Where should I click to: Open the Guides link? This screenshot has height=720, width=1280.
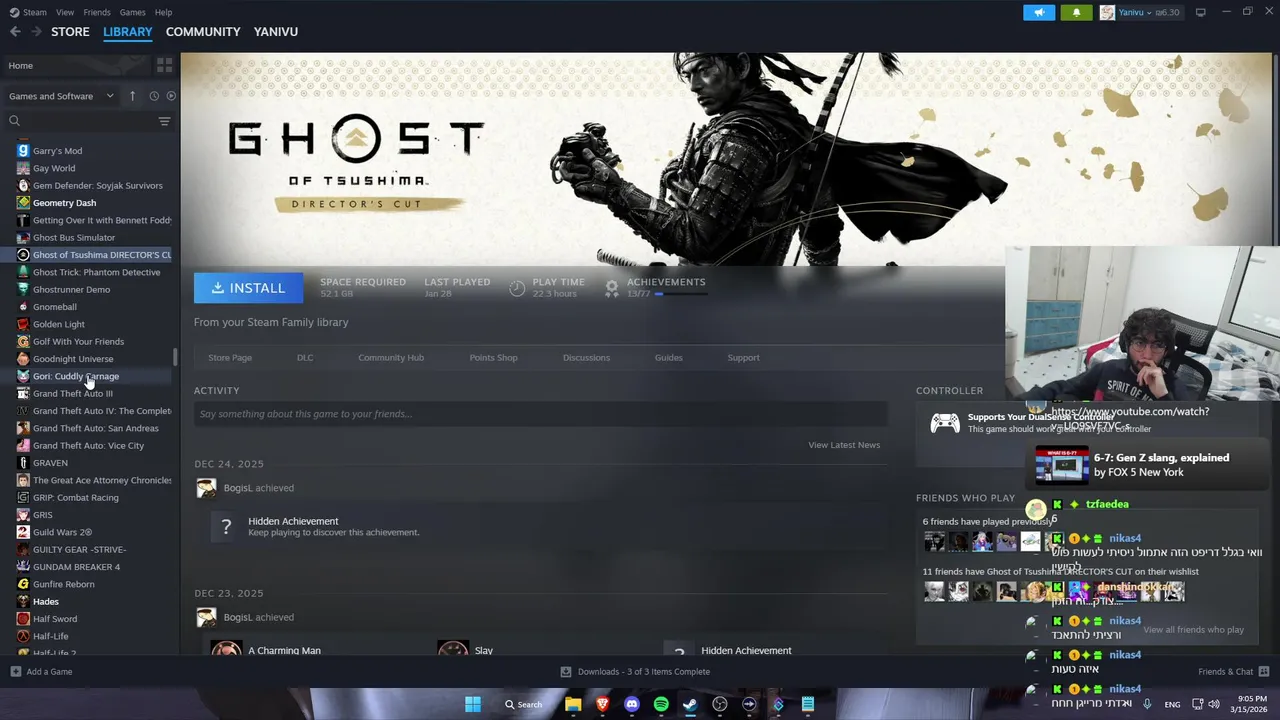point(668,358)
